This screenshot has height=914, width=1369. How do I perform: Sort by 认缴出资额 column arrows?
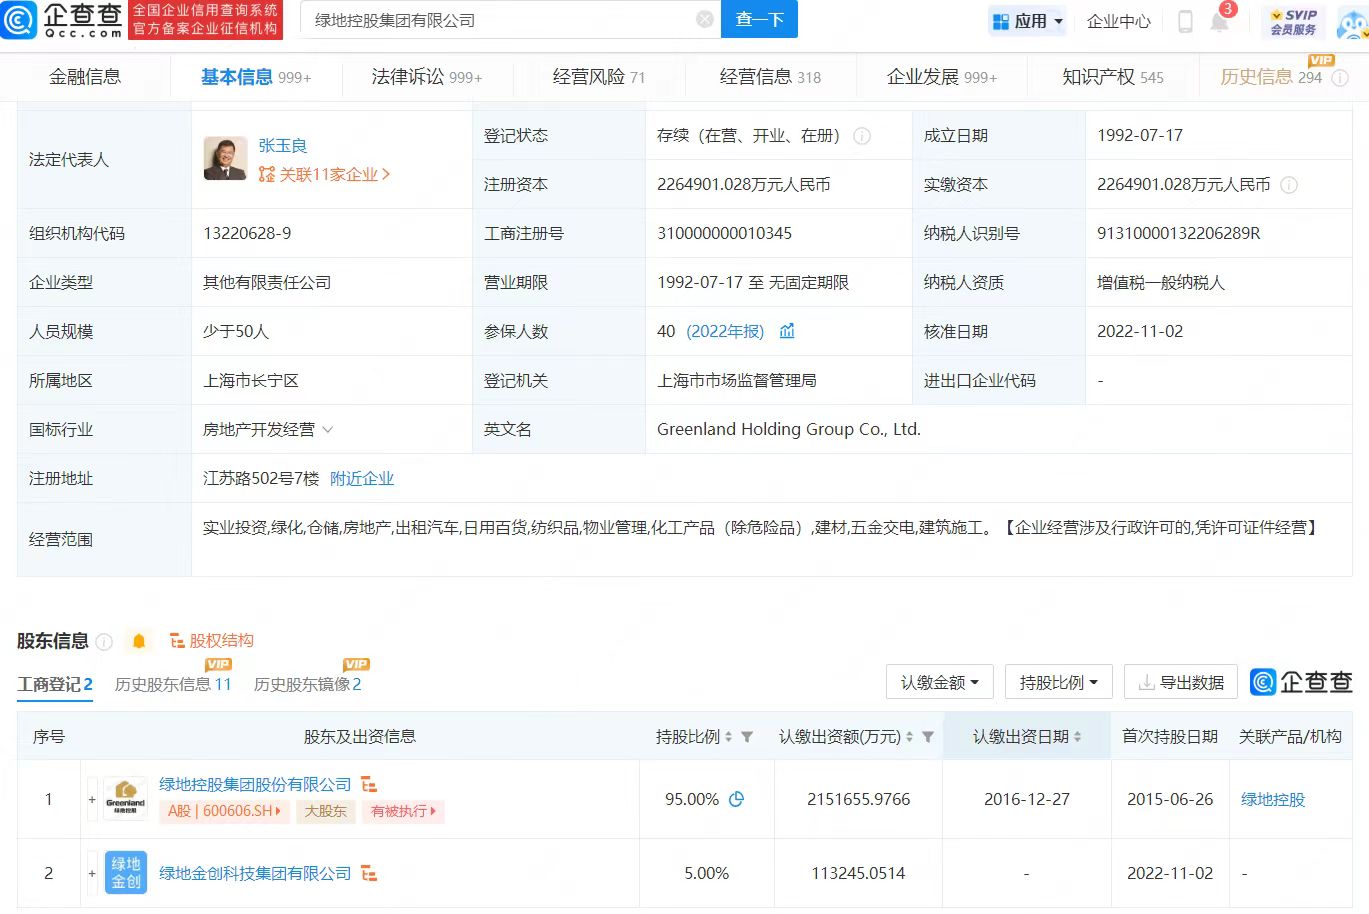tap(909, 737)
